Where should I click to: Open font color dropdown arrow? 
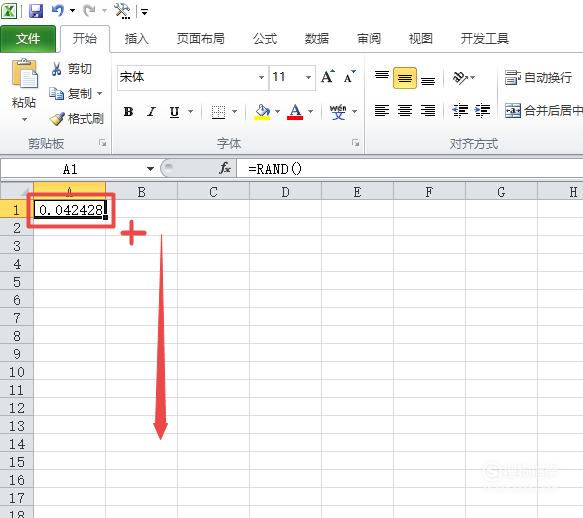click(x=310, y=111)
